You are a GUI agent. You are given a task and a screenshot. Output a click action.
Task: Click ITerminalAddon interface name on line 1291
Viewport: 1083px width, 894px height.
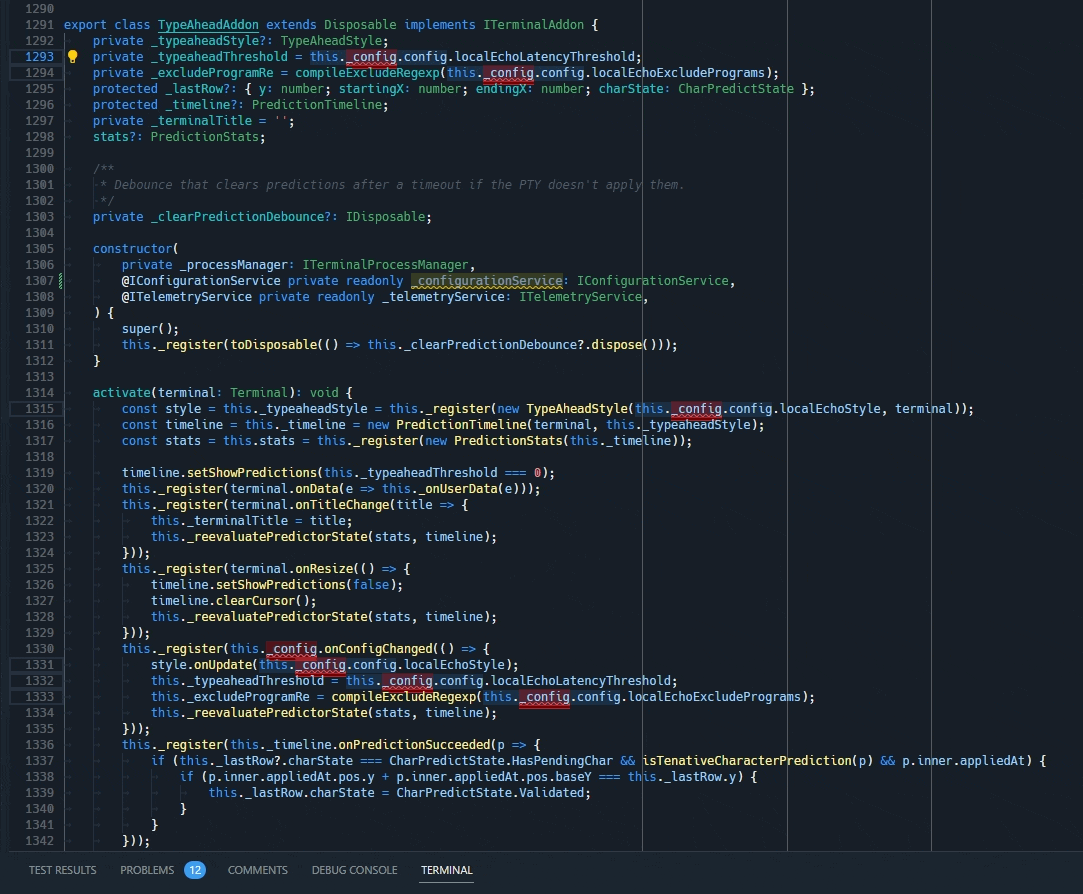click(x=533, y=25)
